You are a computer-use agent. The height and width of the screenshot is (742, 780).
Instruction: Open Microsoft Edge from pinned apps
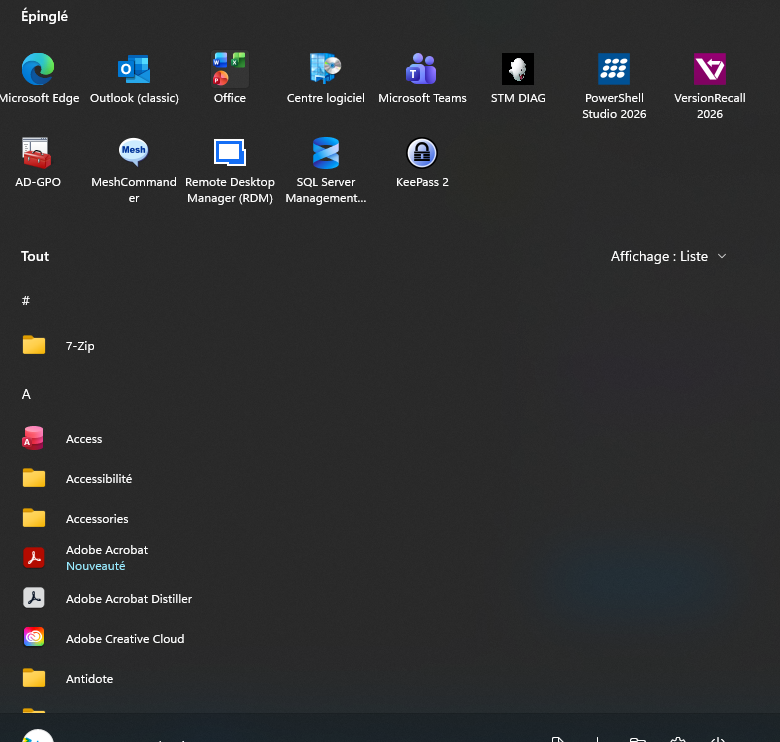click(x=38, y=79)
